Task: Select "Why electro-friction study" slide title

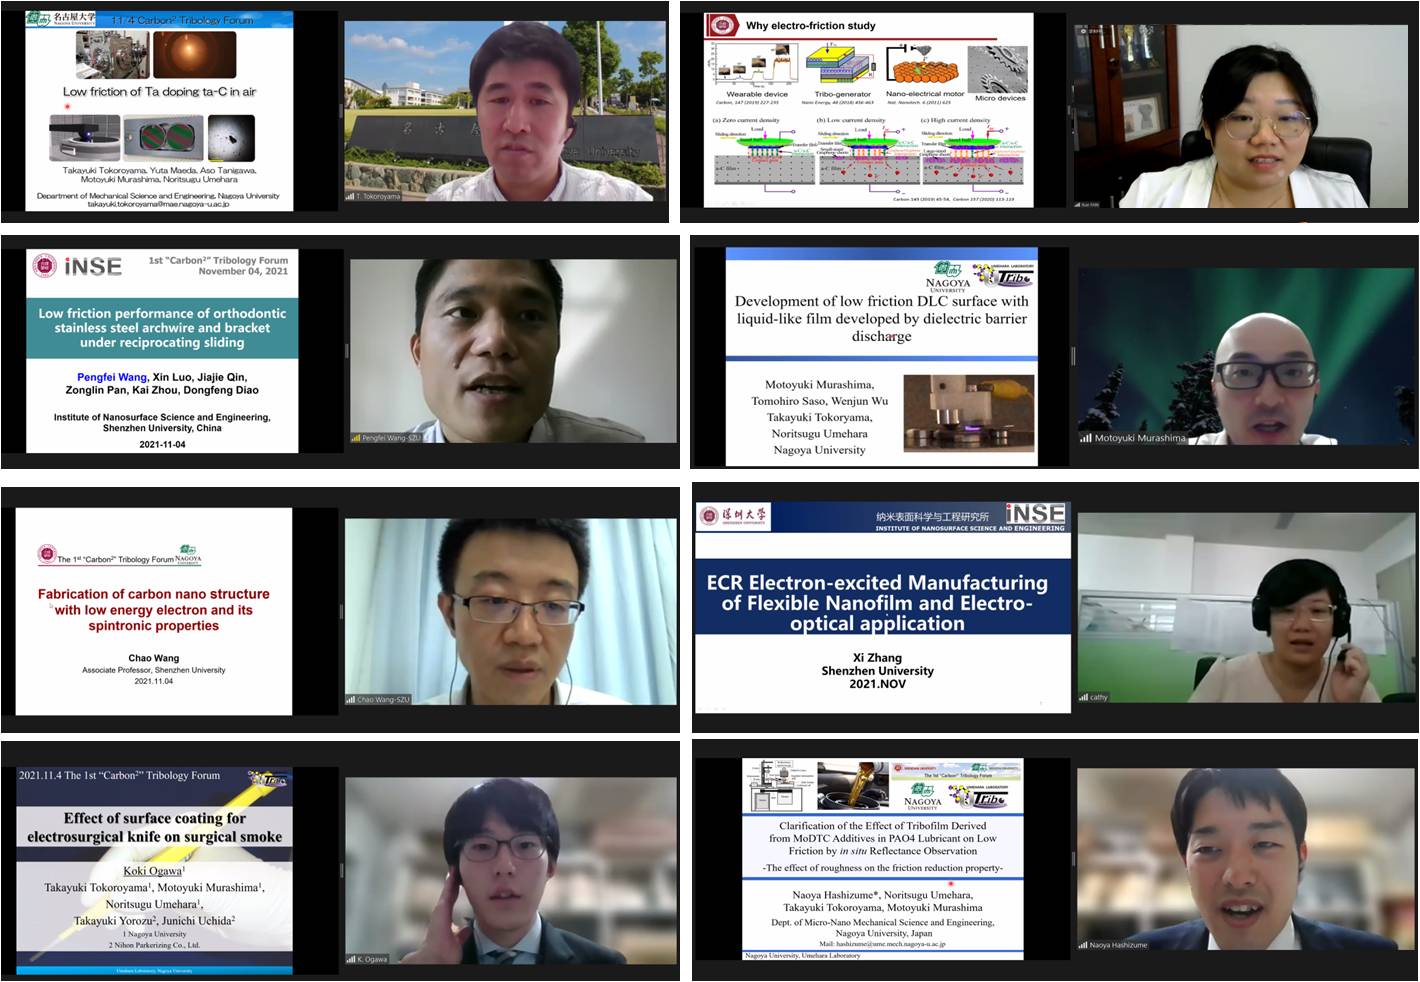Action: pos(810,25)
